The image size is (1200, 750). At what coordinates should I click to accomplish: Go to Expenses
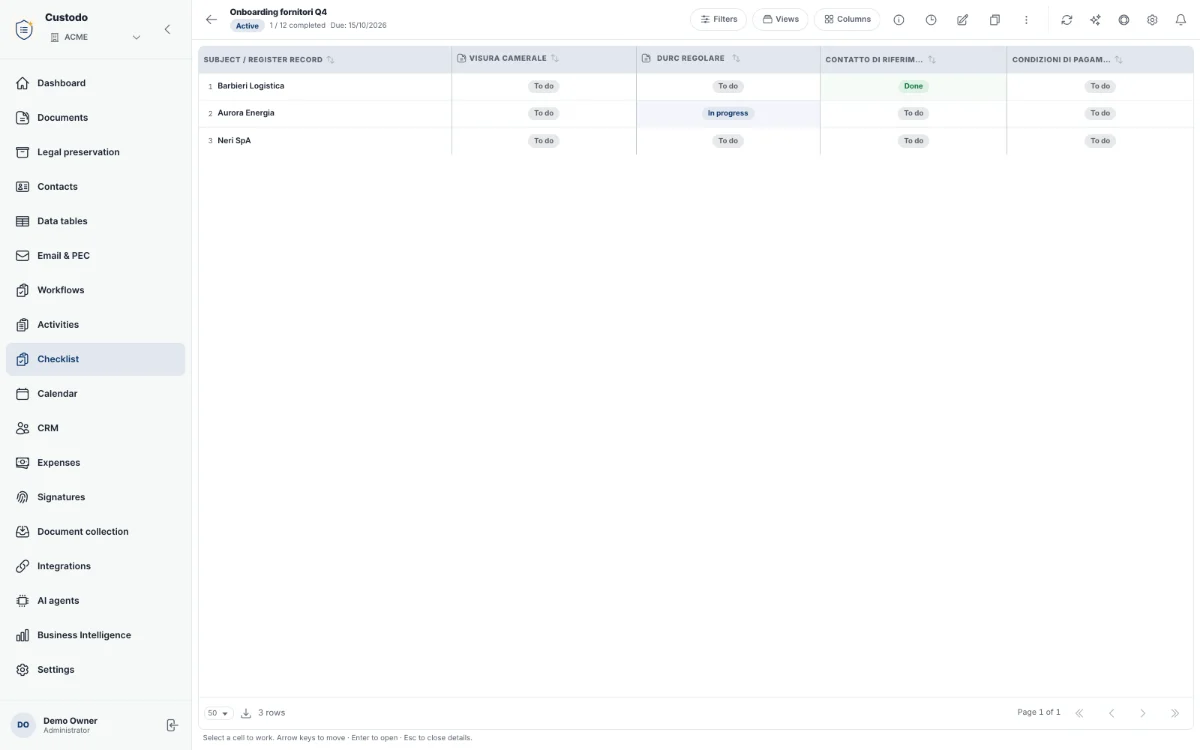click(95, 463)
